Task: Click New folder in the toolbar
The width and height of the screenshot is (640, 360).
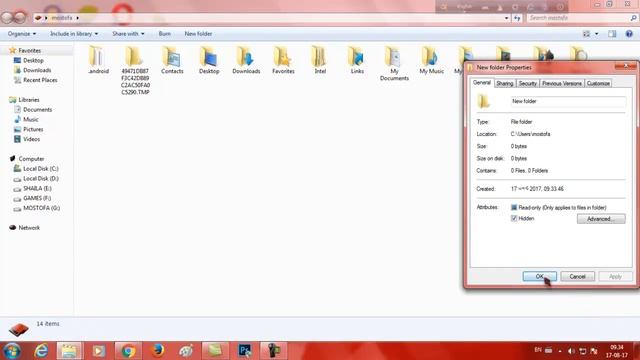Action: pyautogui.click(x=198, y=34)
